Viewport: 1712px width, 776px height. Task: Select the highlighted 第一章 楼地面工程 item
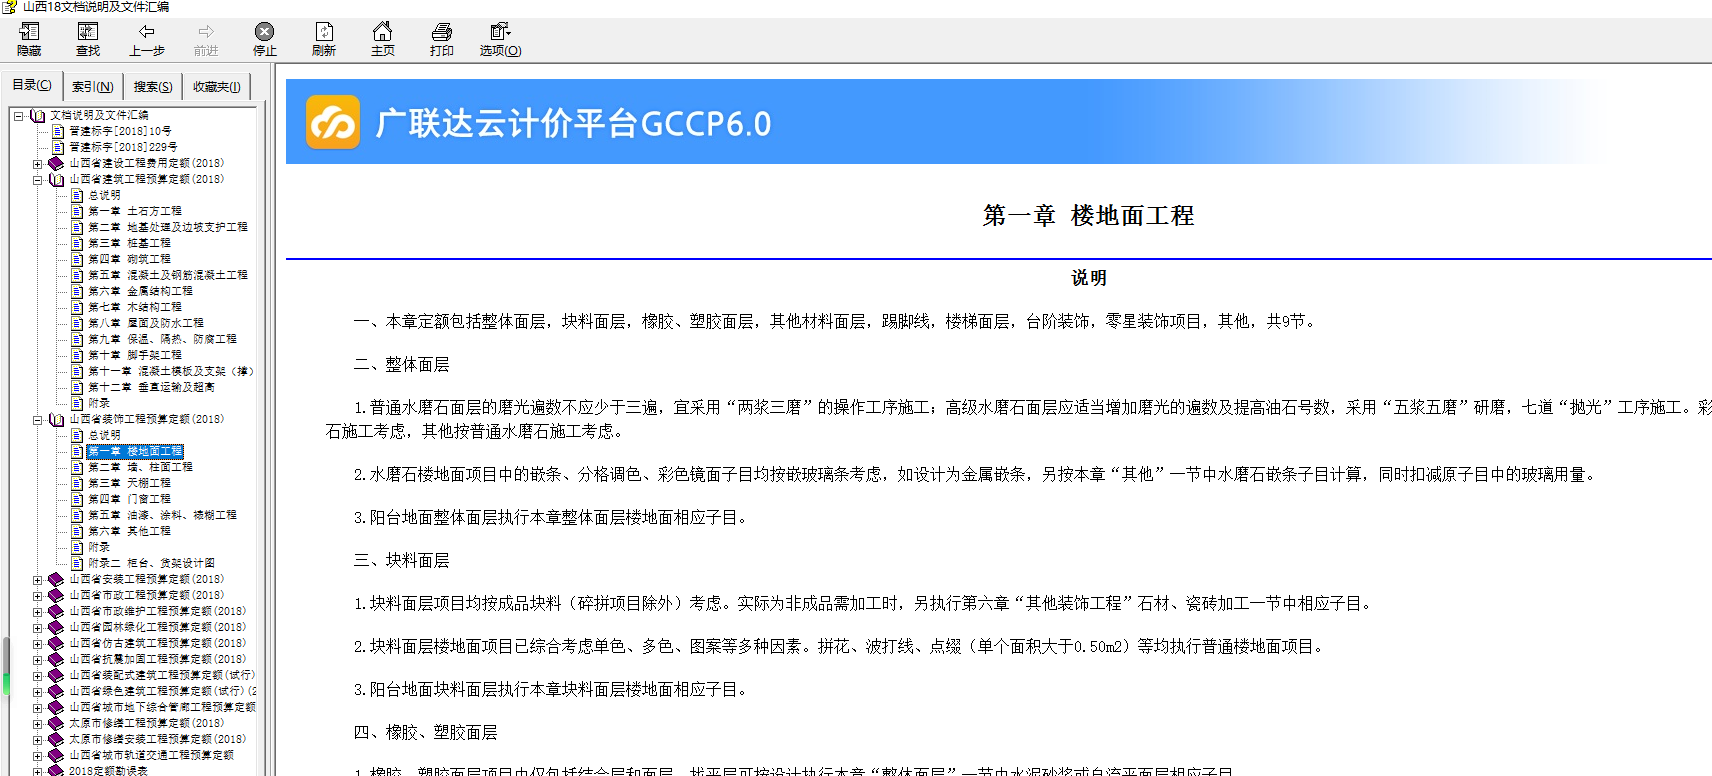135,451
